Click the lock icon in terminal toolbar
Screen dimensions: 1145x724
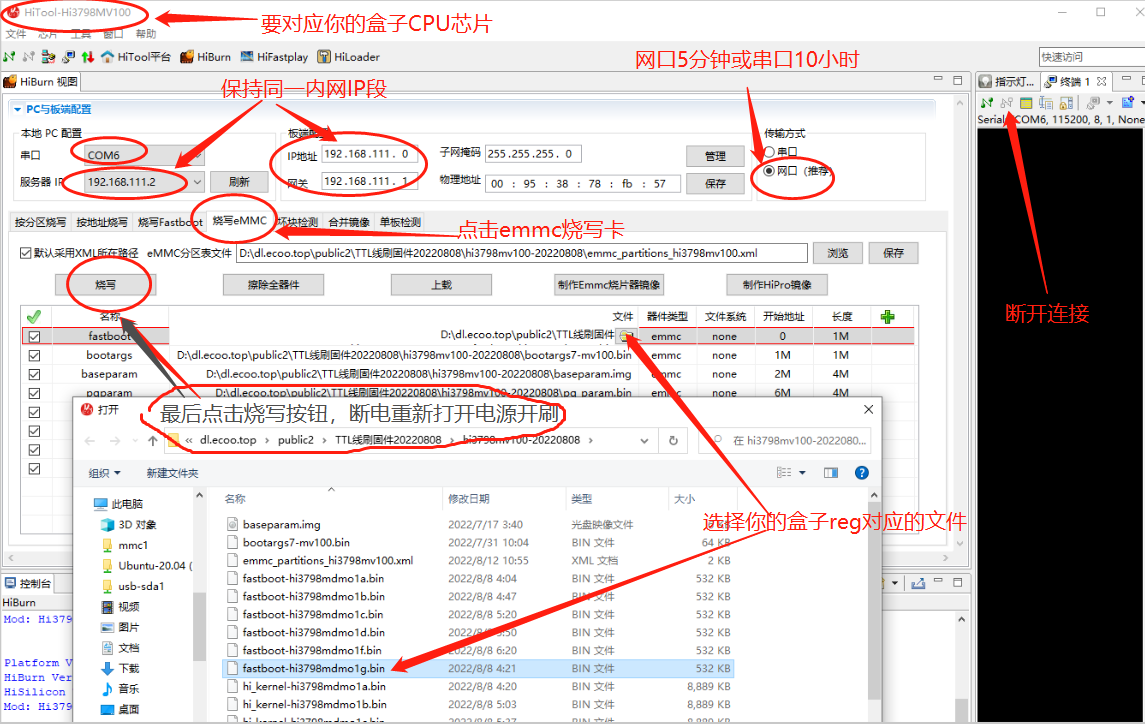(x=1064, y=102)
